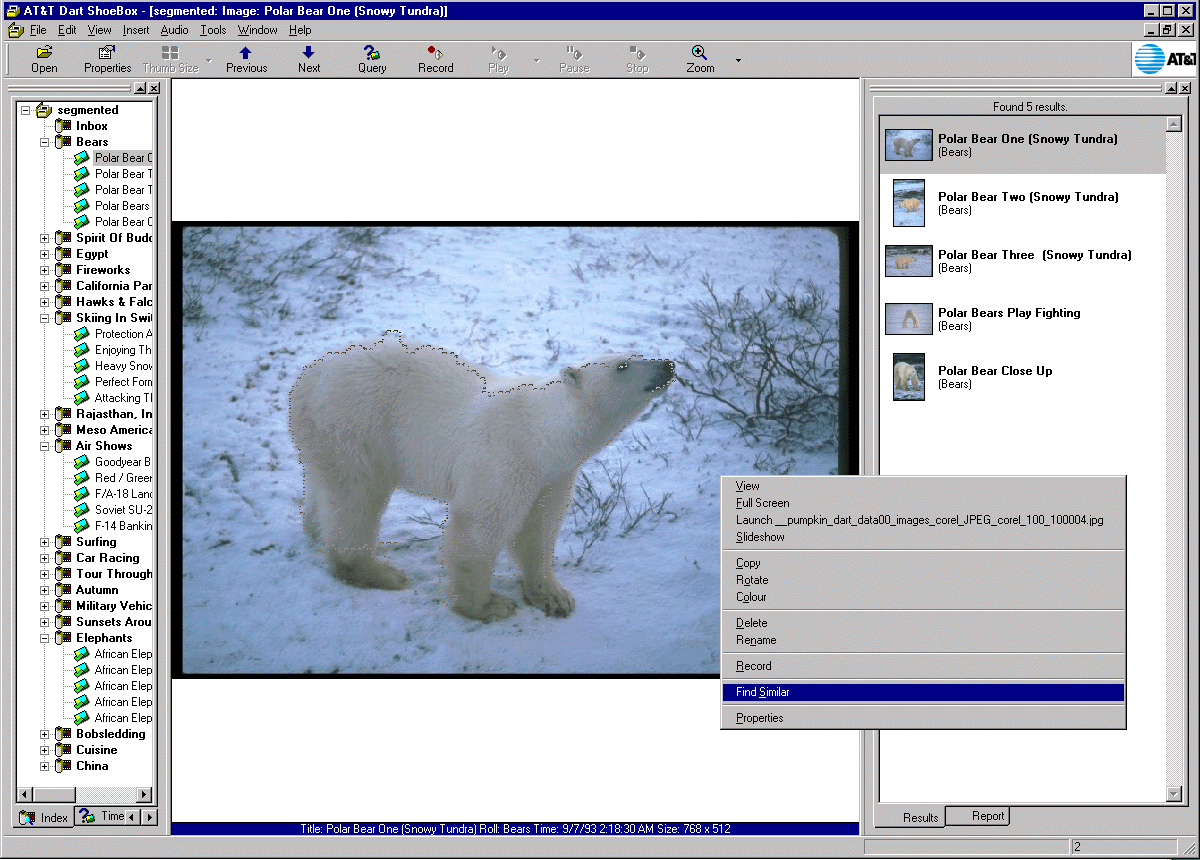Open image Properties from the toolbar

[x=107, y=53]
